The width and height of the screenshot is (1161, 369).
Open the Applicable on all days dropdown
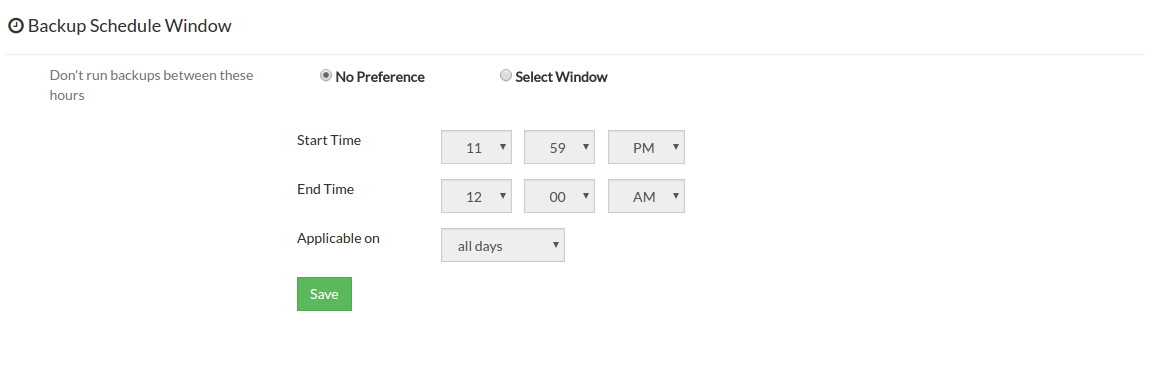point(503,245)
